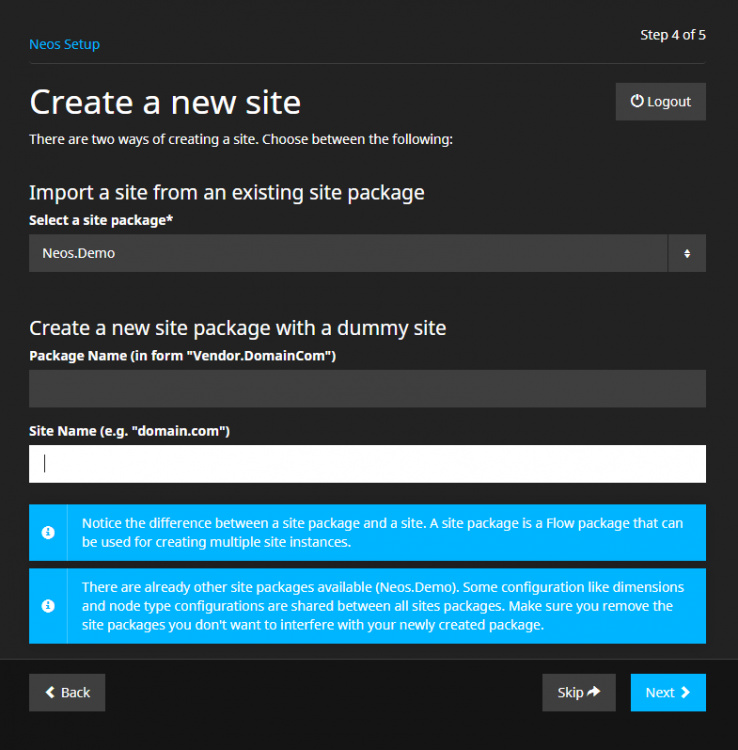Screen dimensions: 738x750
Task: Click the "There are two ways of creating a site" text
Action: point(241,139)
